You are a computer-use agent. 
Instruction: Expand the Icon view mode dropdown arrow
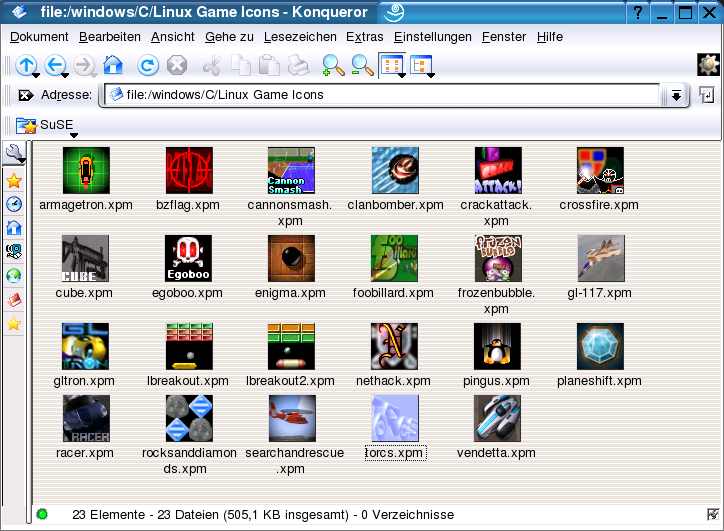click(402, 75)
